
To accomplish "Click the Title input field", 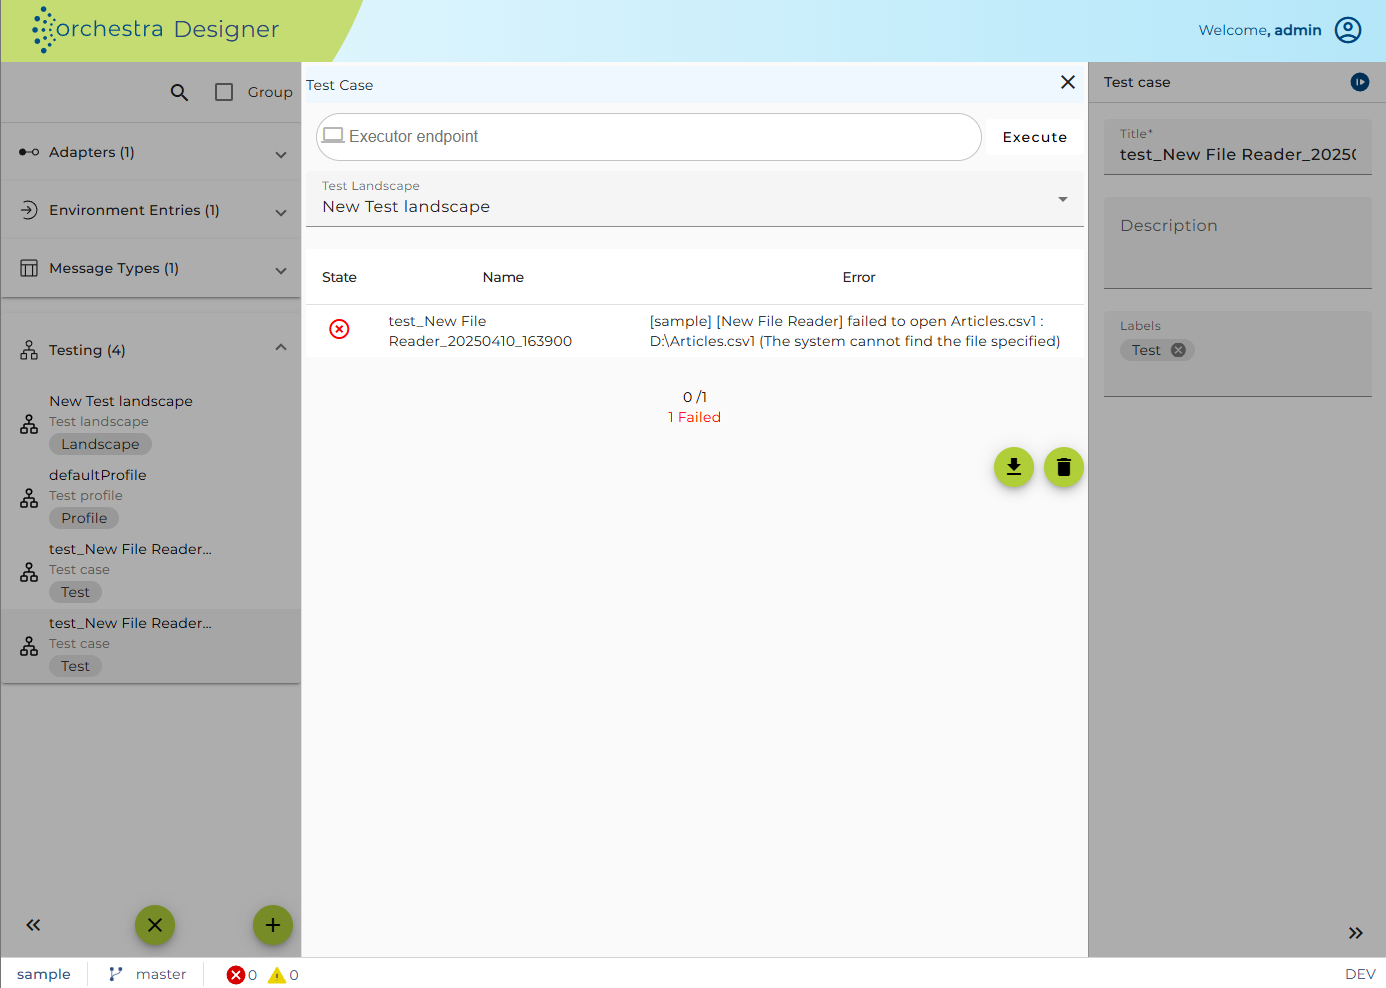I will [1238, 147].
